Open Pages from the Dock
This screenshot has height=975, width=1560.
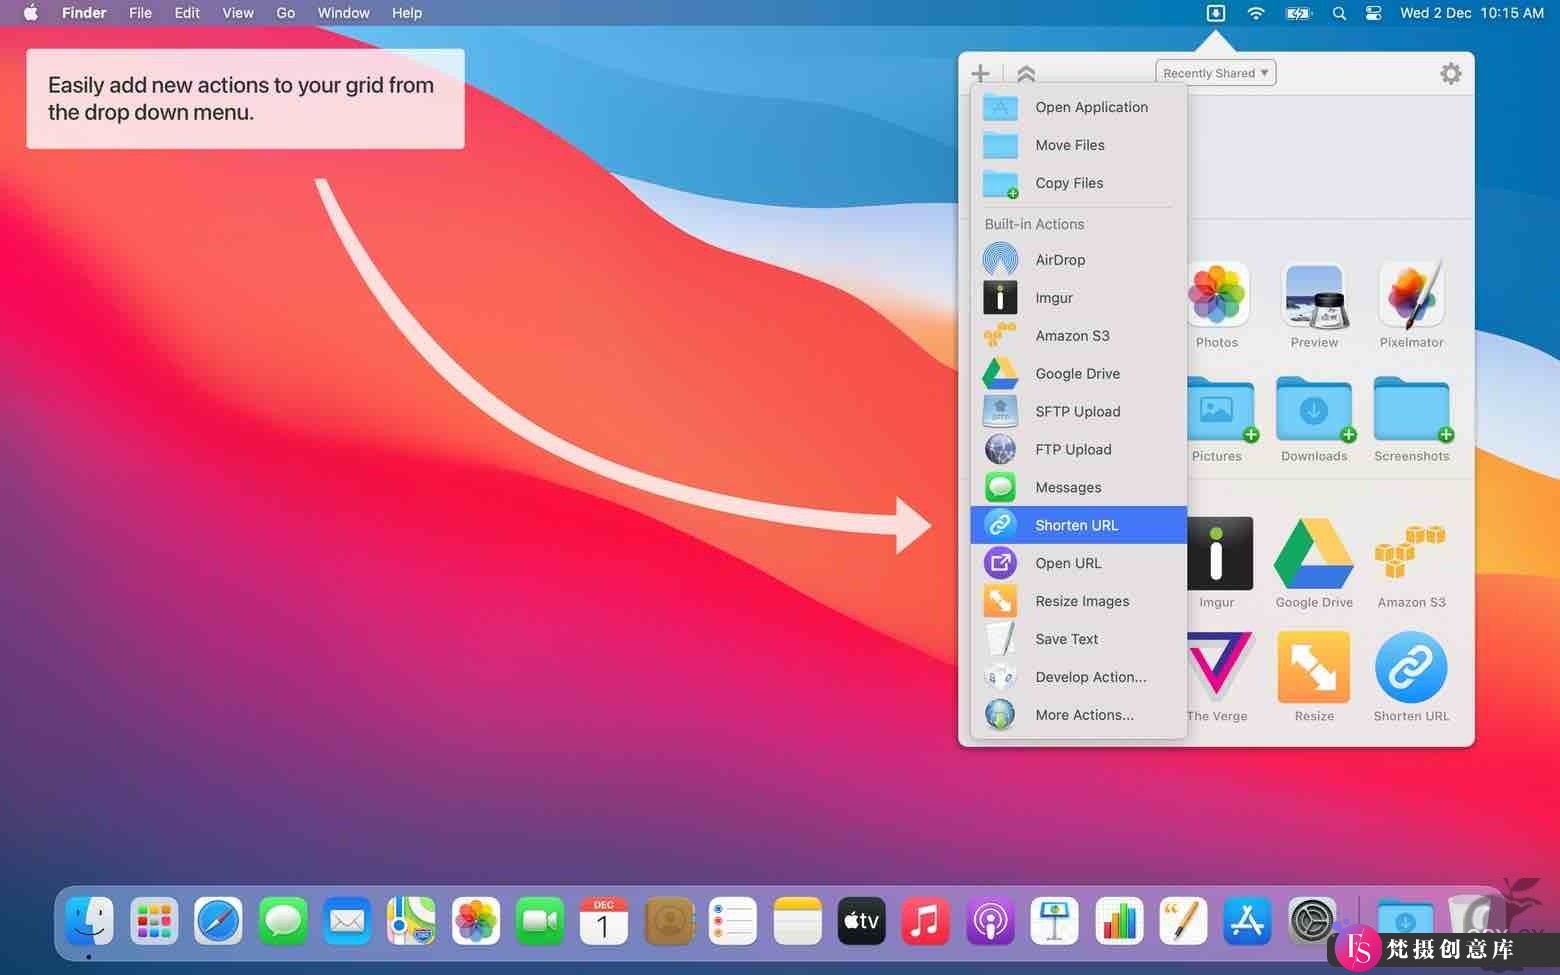tap(1183, 921)
